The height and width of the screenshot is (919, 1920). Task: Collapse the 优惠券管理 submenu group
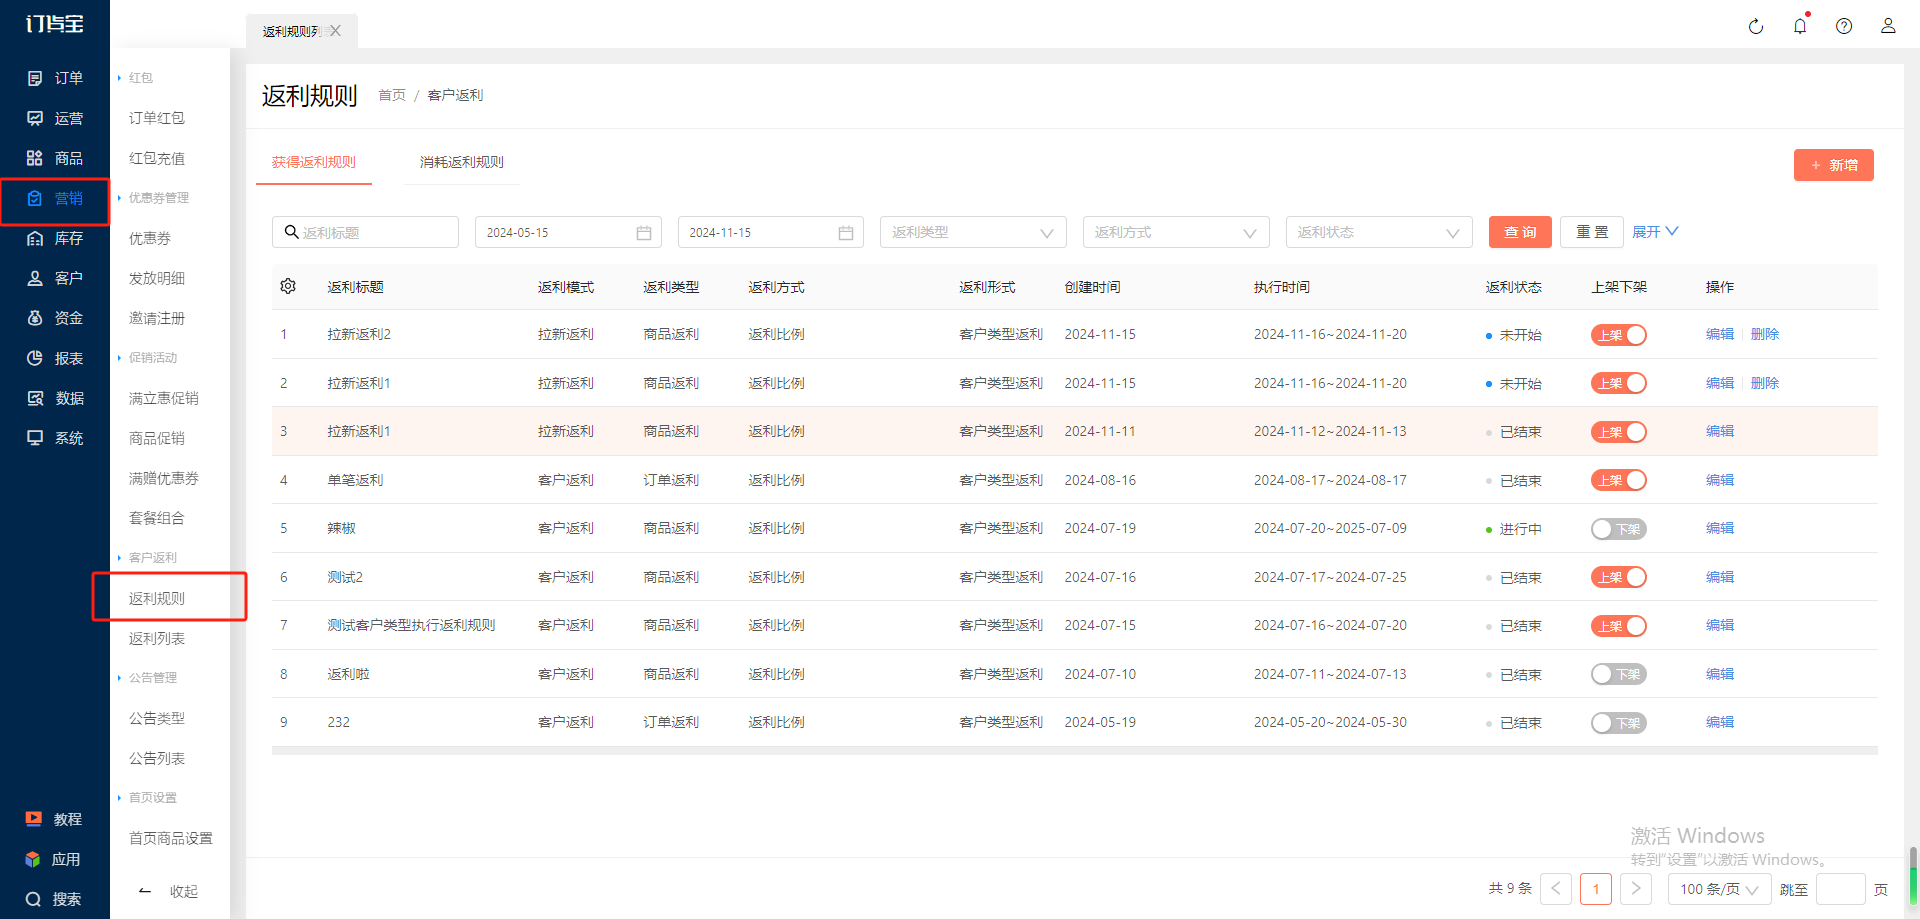tap(154, 198)
